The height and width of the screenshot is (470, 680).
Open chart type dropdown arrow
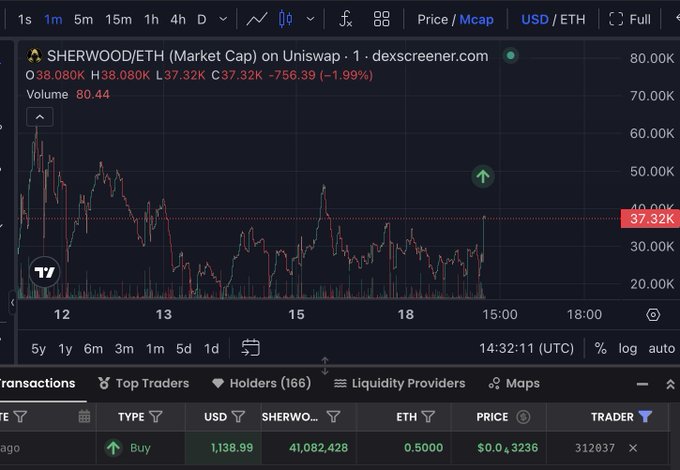310,19
